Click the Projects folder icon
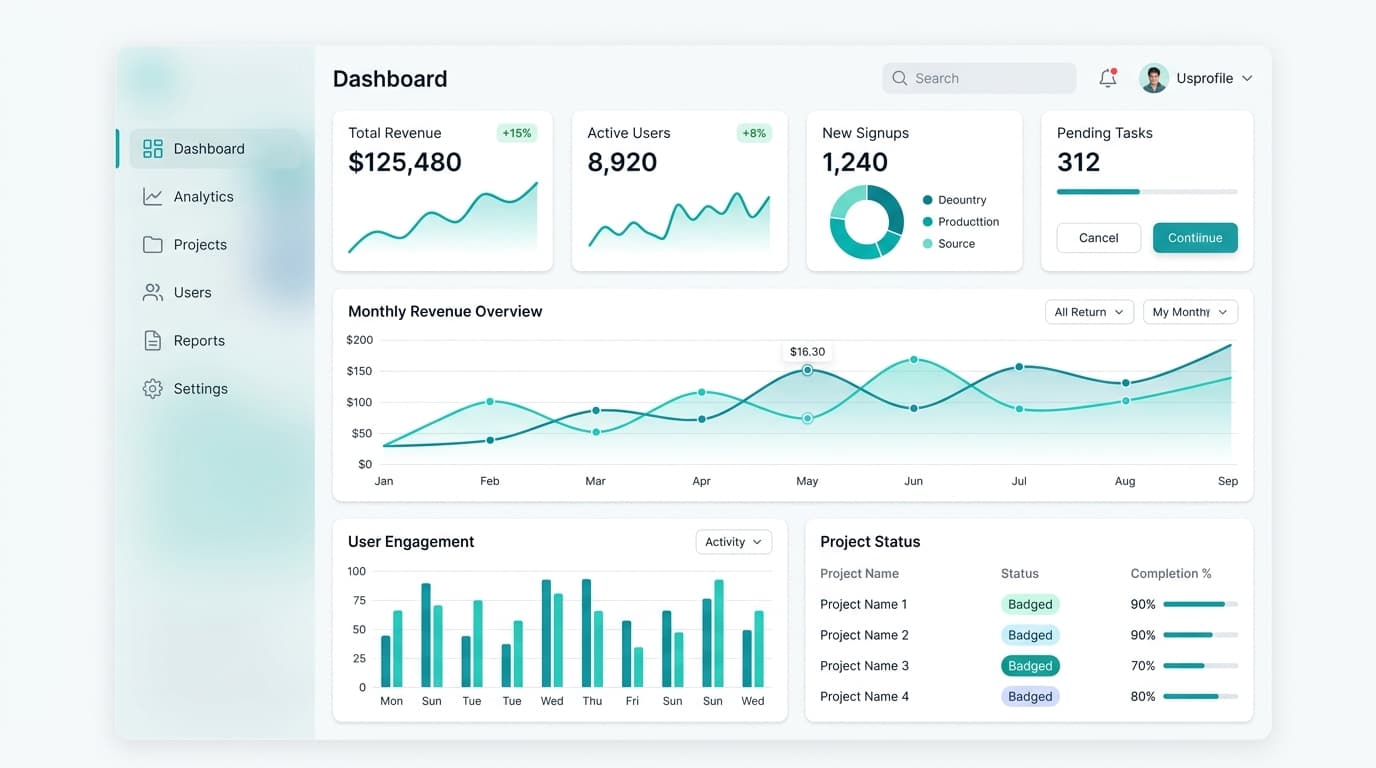 click(153, 245)
